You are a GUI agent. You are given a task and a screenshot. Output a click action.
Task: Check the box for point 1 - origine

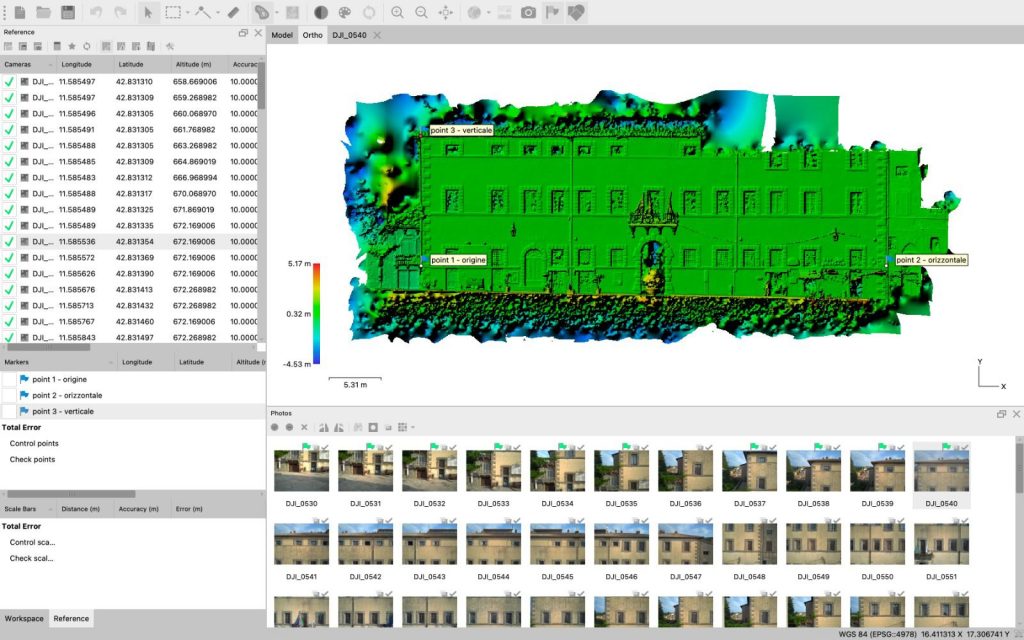9,380
